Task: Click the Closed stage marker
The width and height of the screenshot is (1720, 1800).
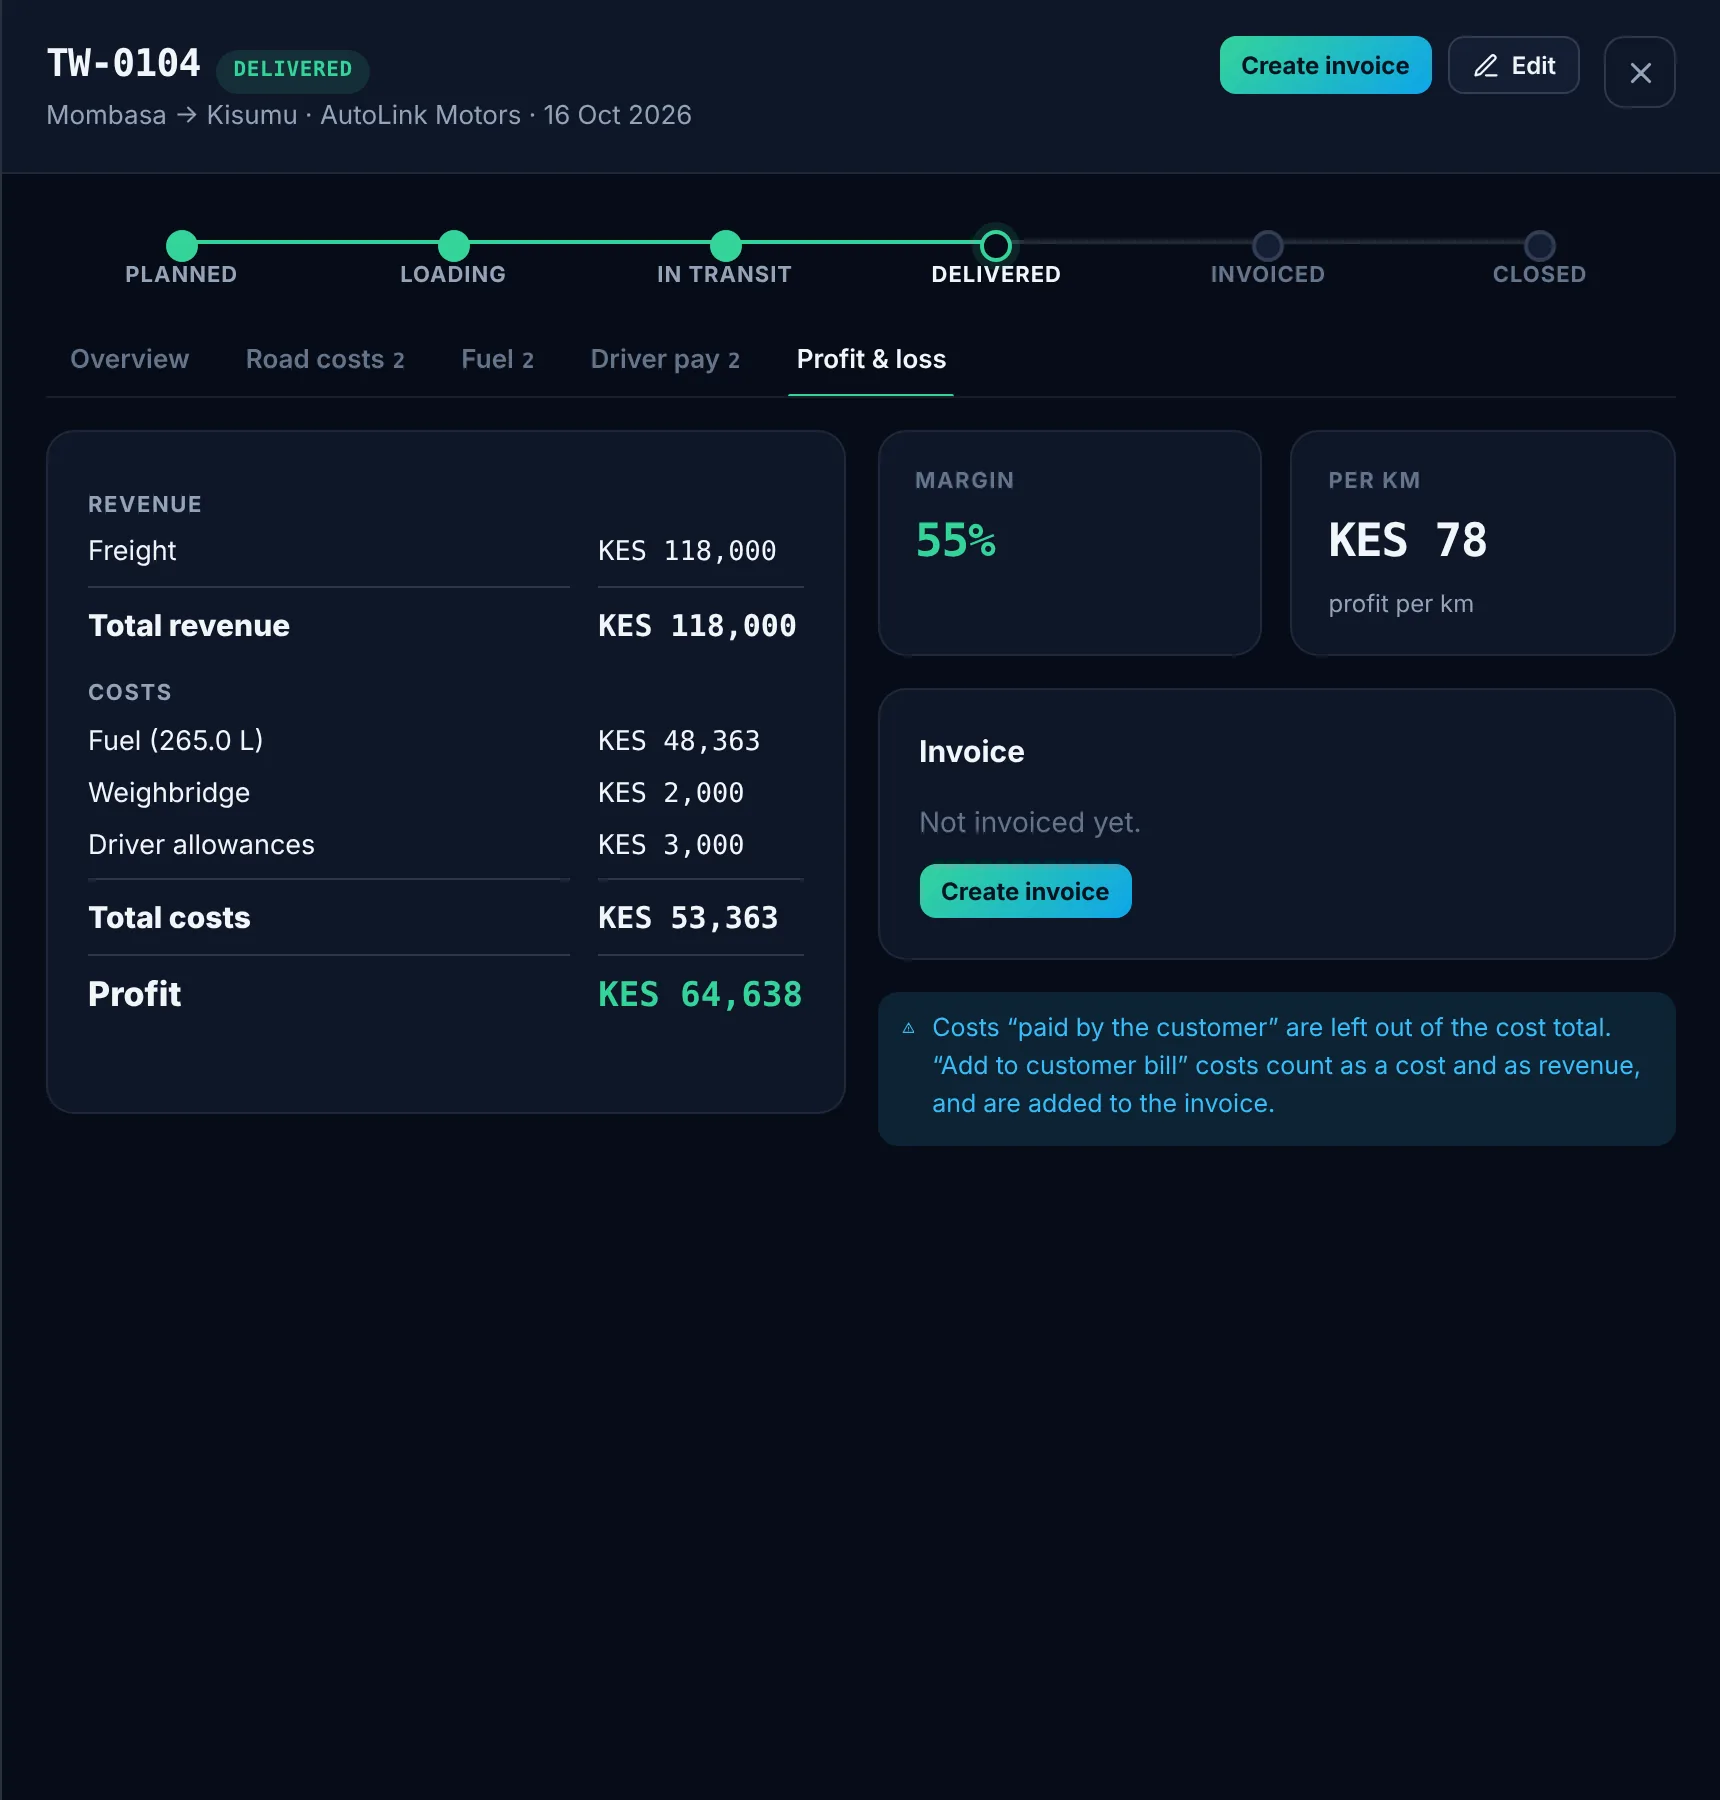Action: tap(1539, 246)
